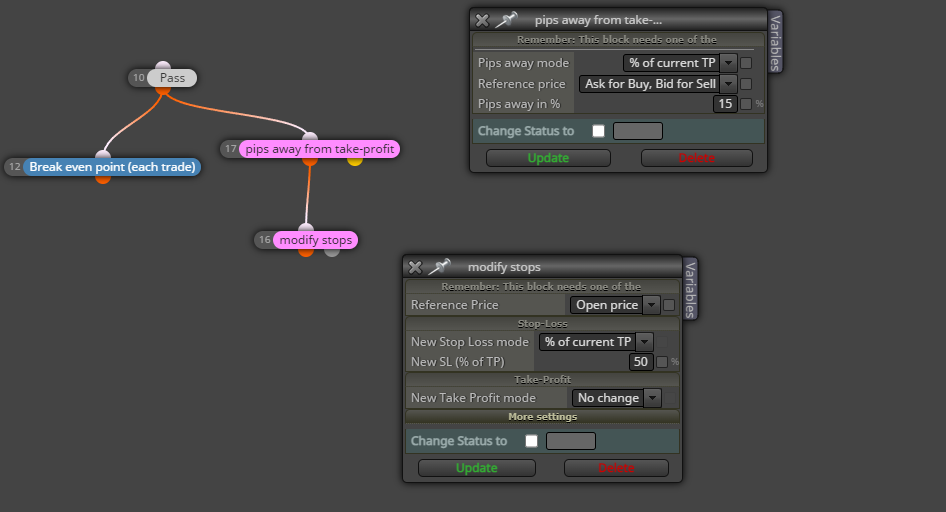Select the Break even point (each trade) block
The width and height of the screenshot is (946, 512).
112,167
